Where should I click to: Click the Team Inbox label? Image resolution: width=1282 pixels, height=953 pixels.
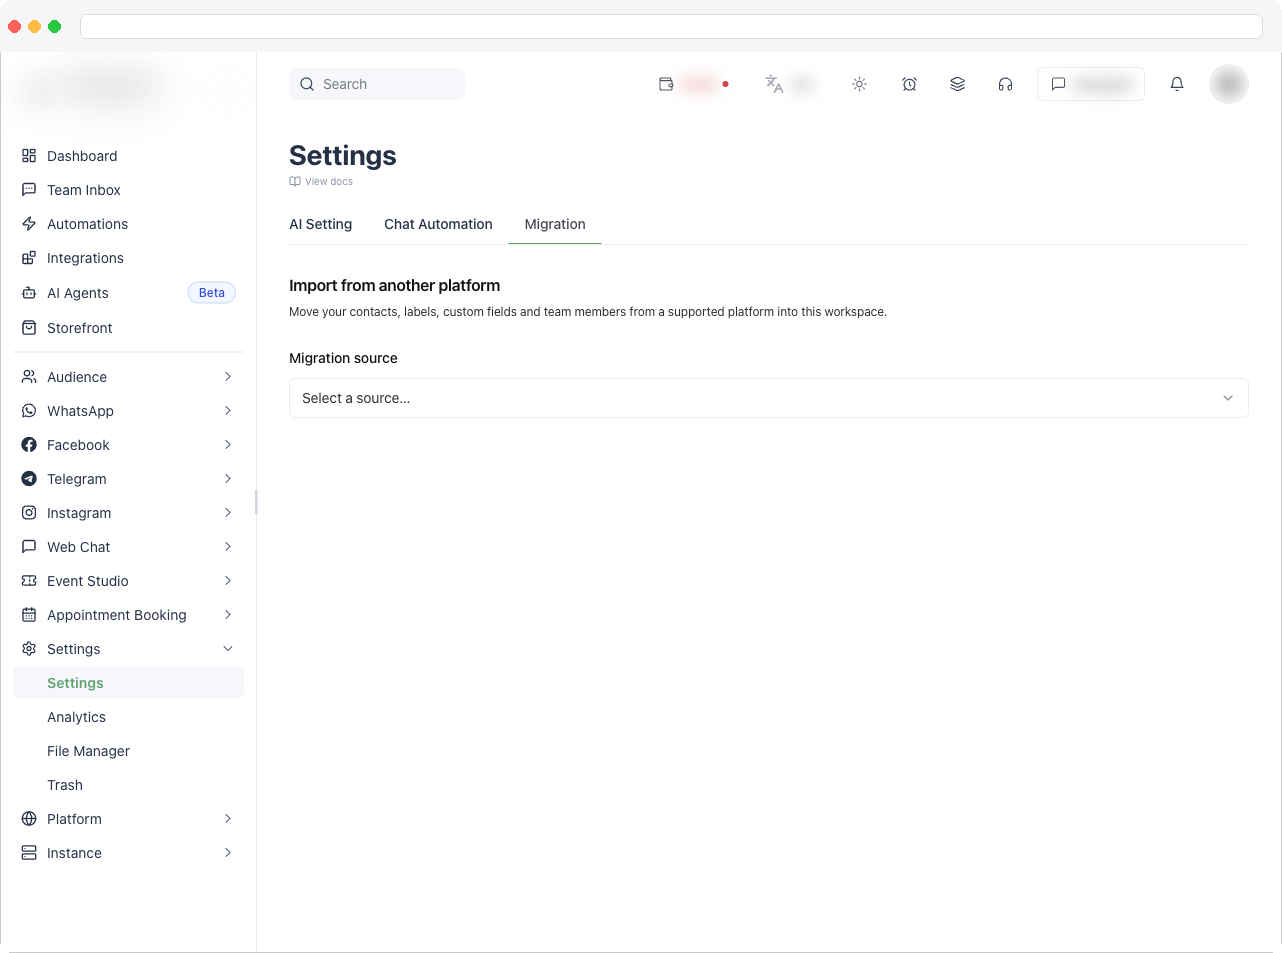click(x=84, y=190)
